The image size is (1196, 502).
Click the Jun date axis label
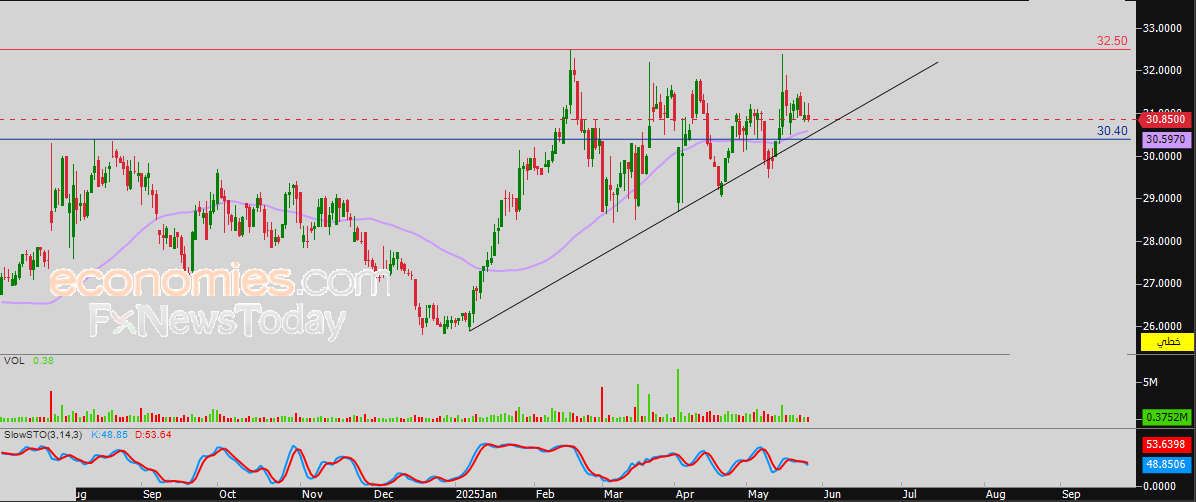[833, 494]
